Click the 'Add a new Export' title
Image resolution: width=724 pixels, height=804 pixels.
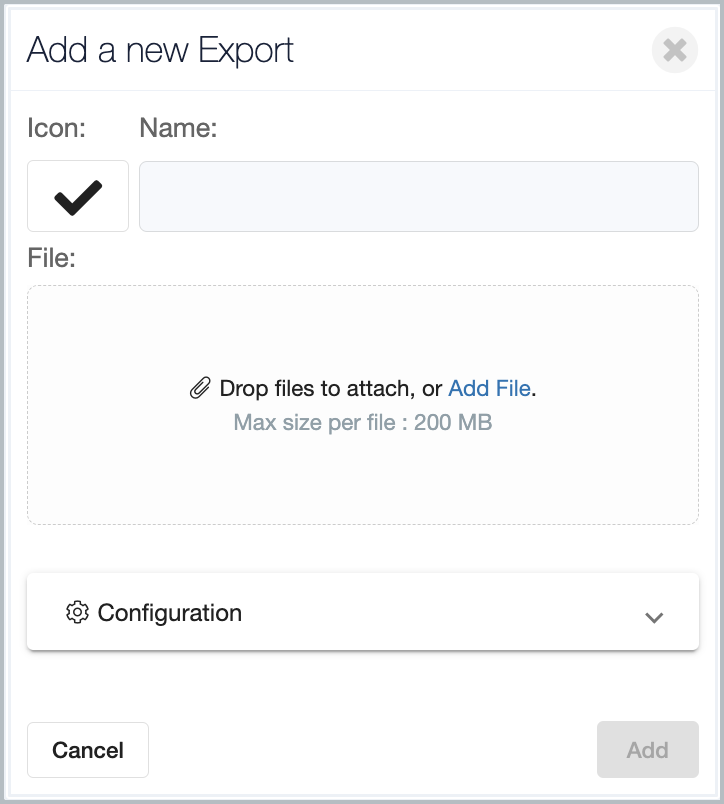click(160, 50)
